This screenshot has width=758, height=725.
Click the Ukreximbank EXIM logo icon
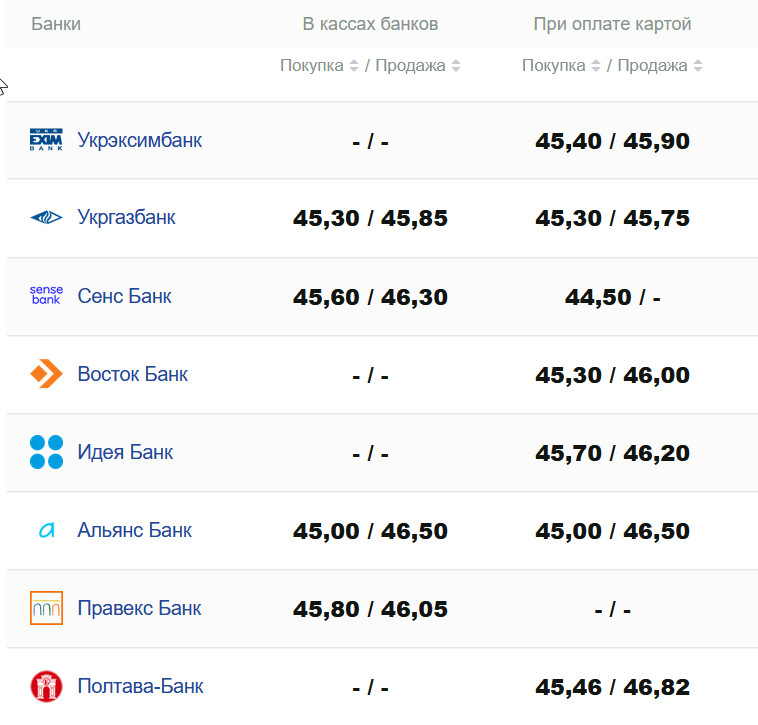pyautogui.click(x=46, y=140)
